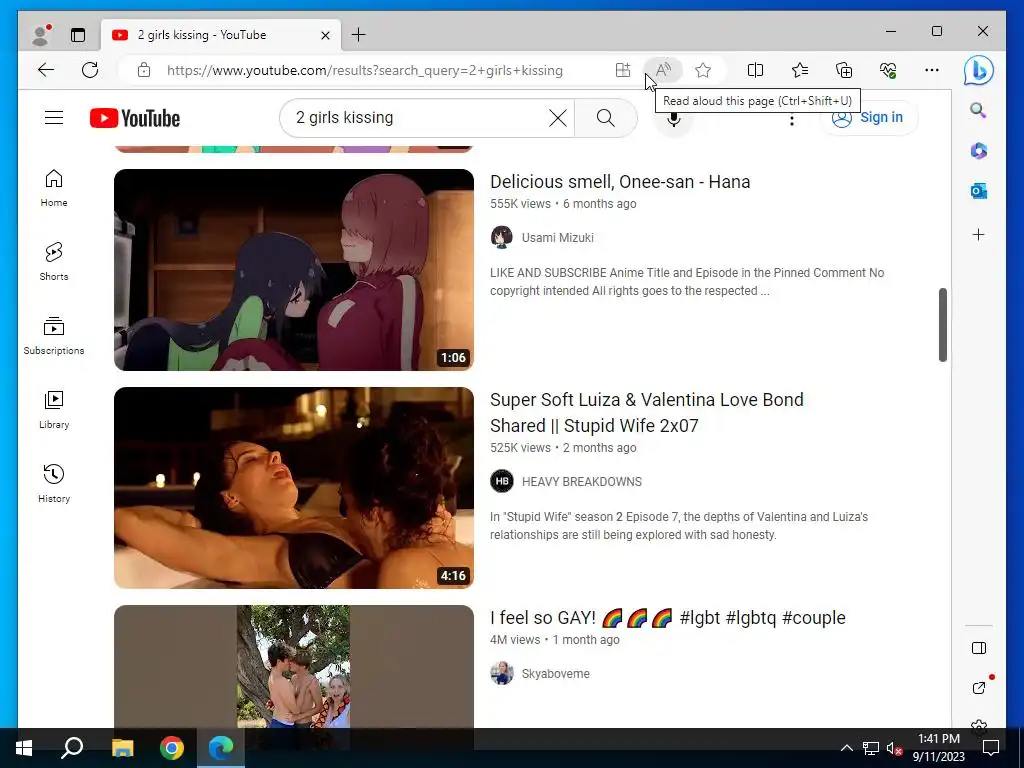Viewport: 1024px width, 768px height.
Task: Show hidden system tray icons
Action: (846, 748)
